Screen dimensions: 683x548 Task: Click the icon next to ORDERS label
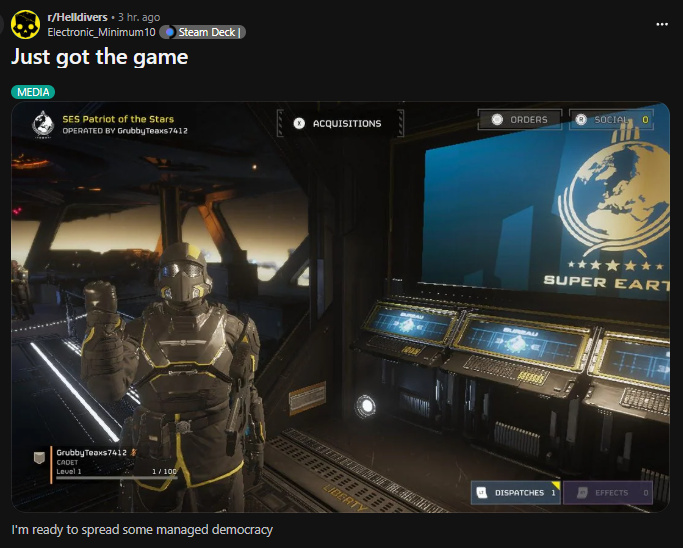click(497, 119)
